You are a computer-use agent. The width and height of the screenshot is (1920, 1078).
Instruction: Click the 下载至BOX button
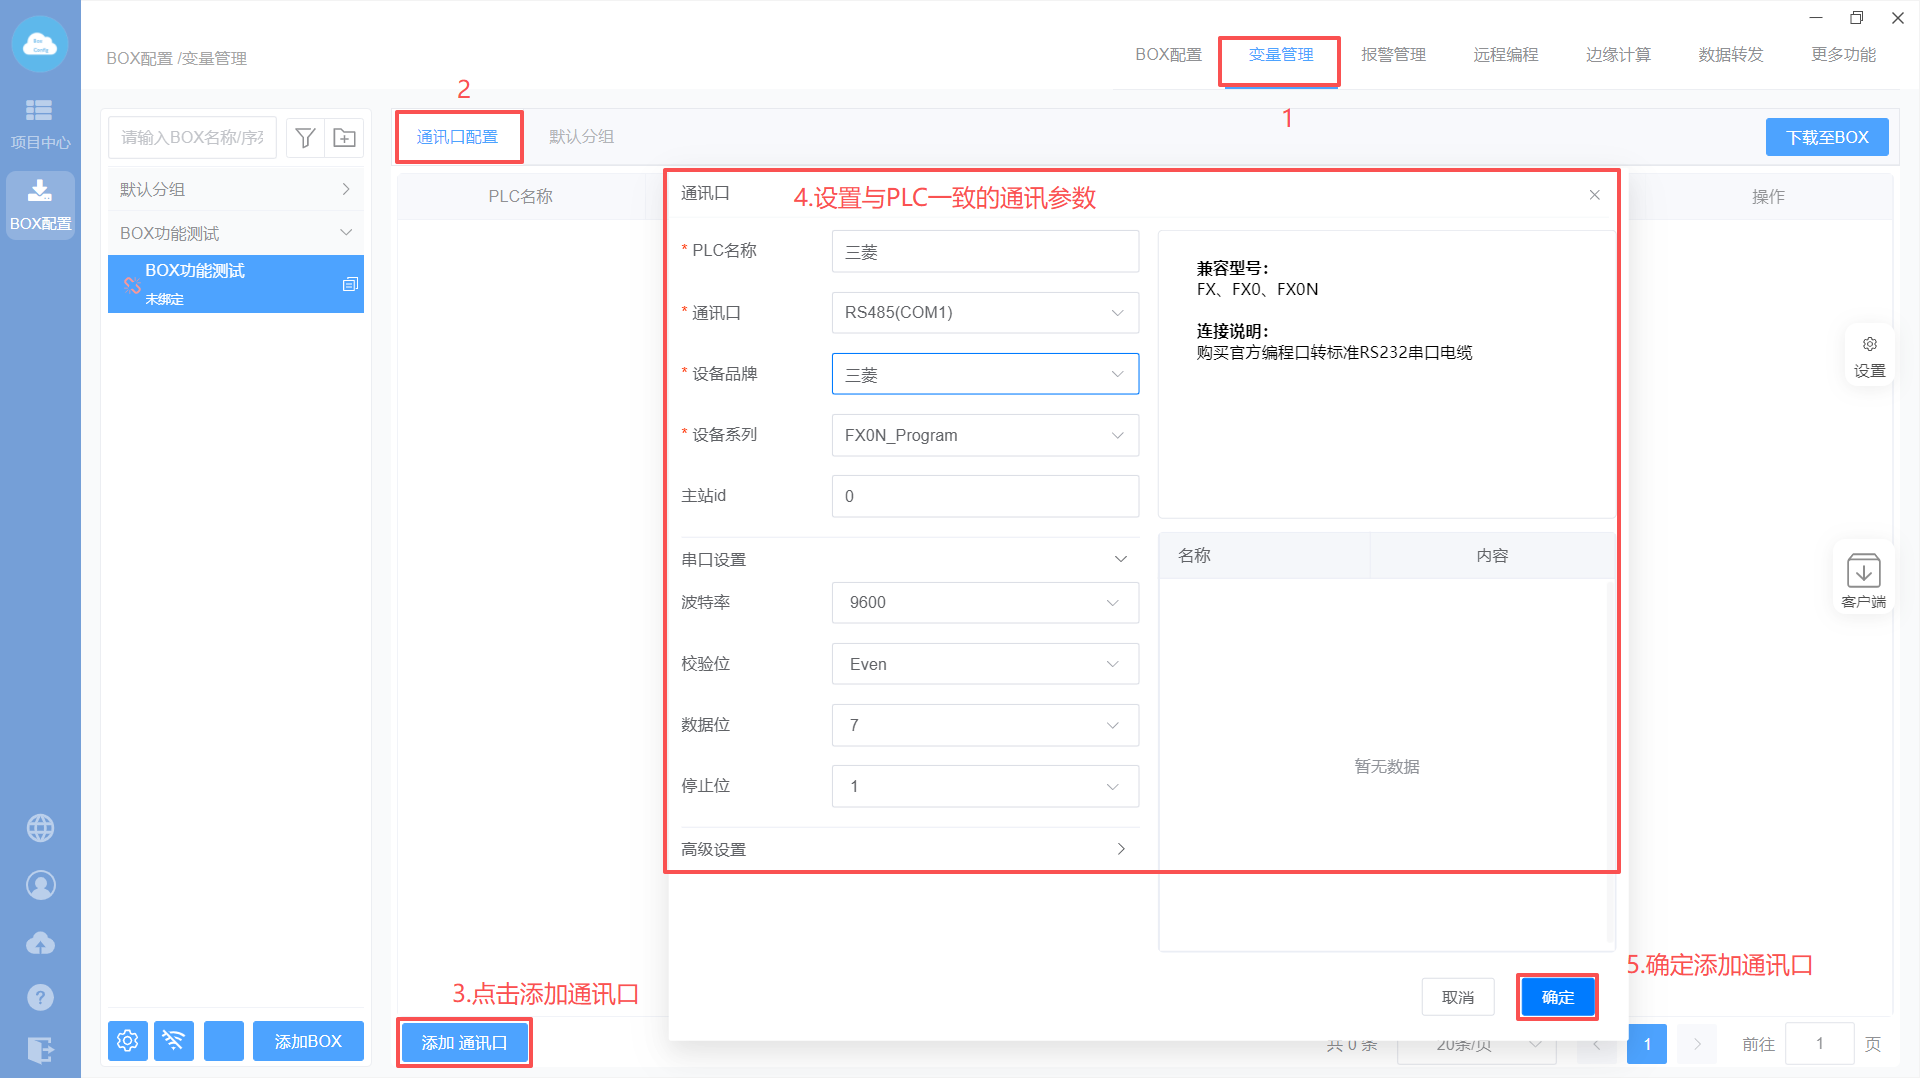tap(1826, 138)
